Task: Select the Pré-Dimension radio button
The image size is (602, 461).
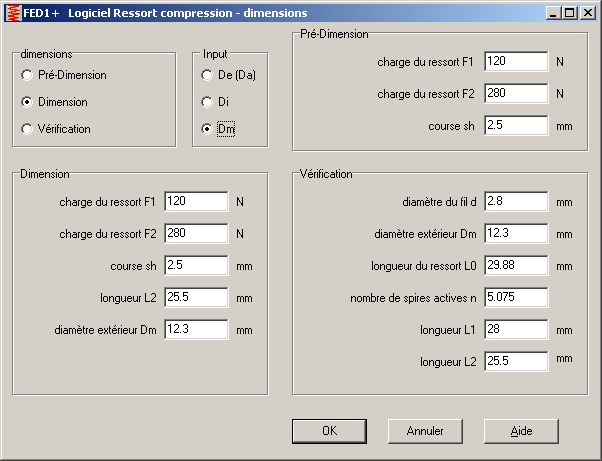Action: click(x=27, y=75)
